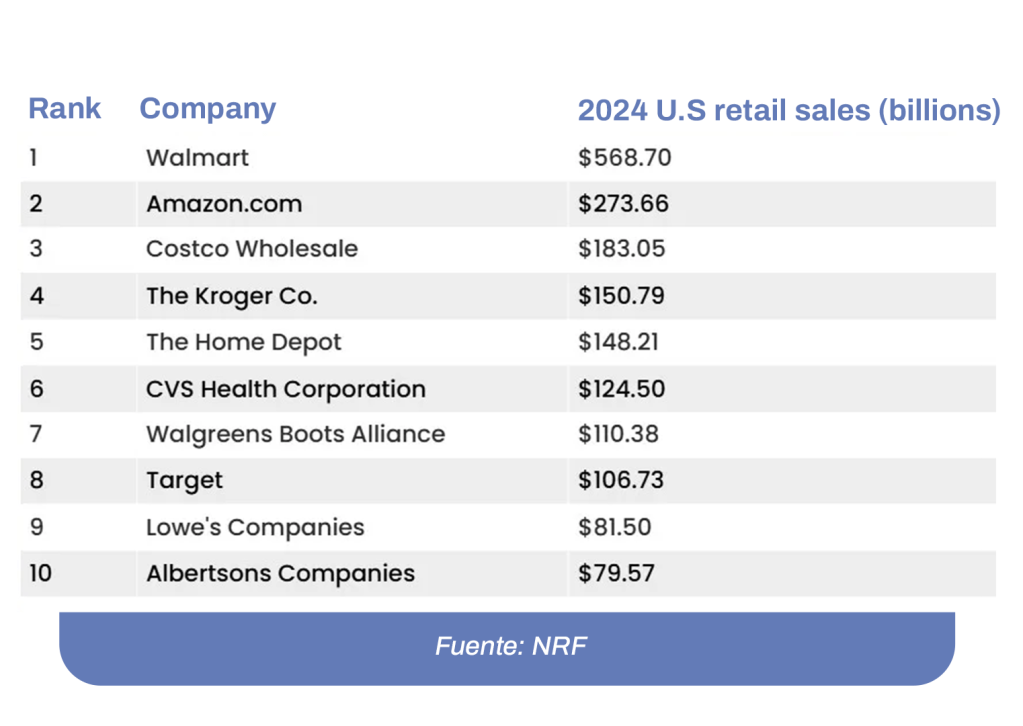Click the Costco Wholesale row name

[252, 249]
